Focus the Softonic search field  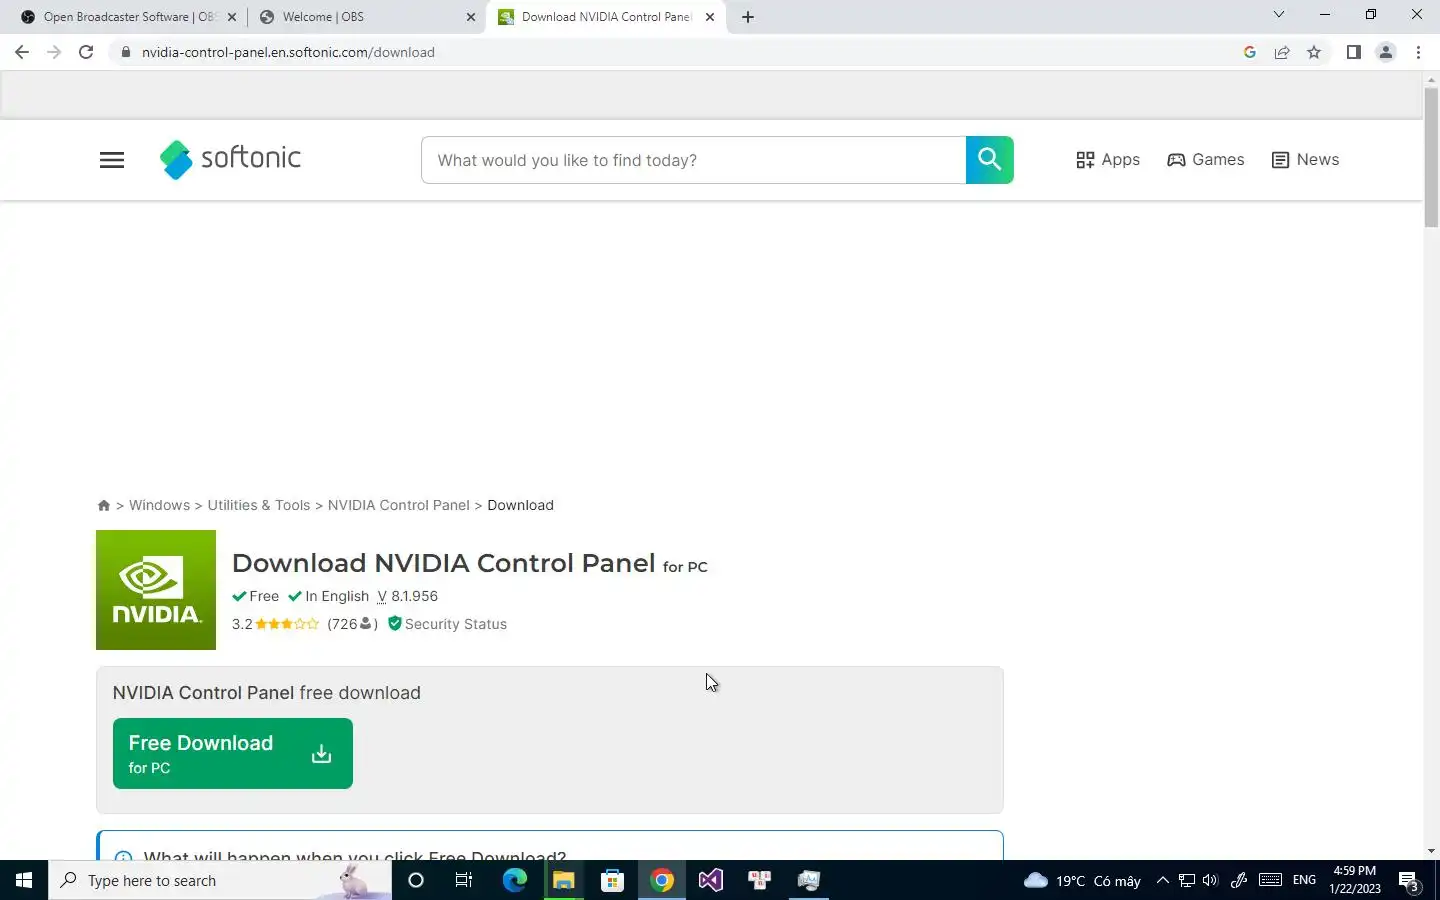tap(693, 160)
